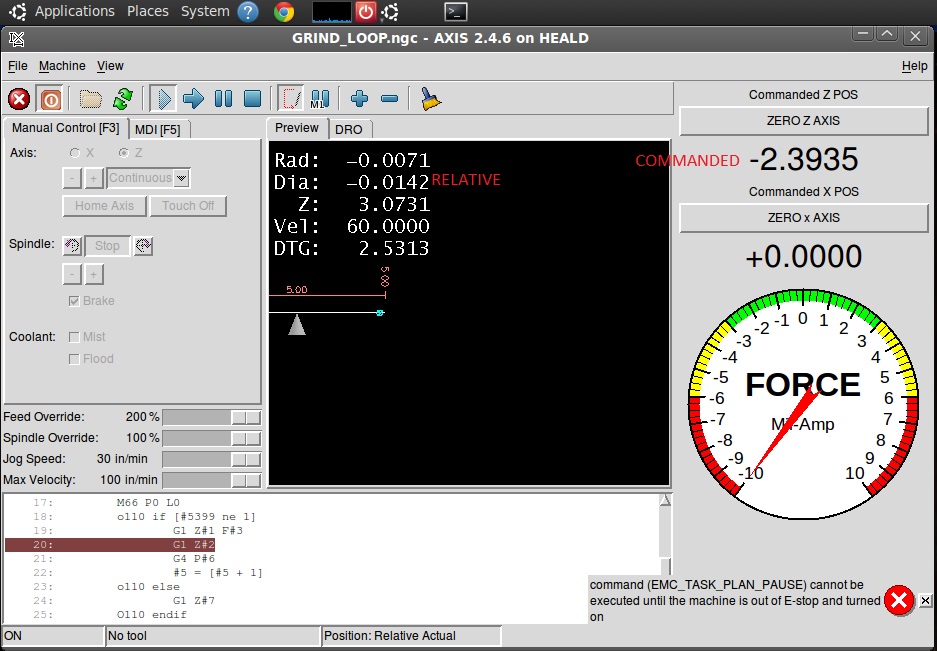Adjust Spindle Override slider
The image size is (937, 651).
[212, 438]
